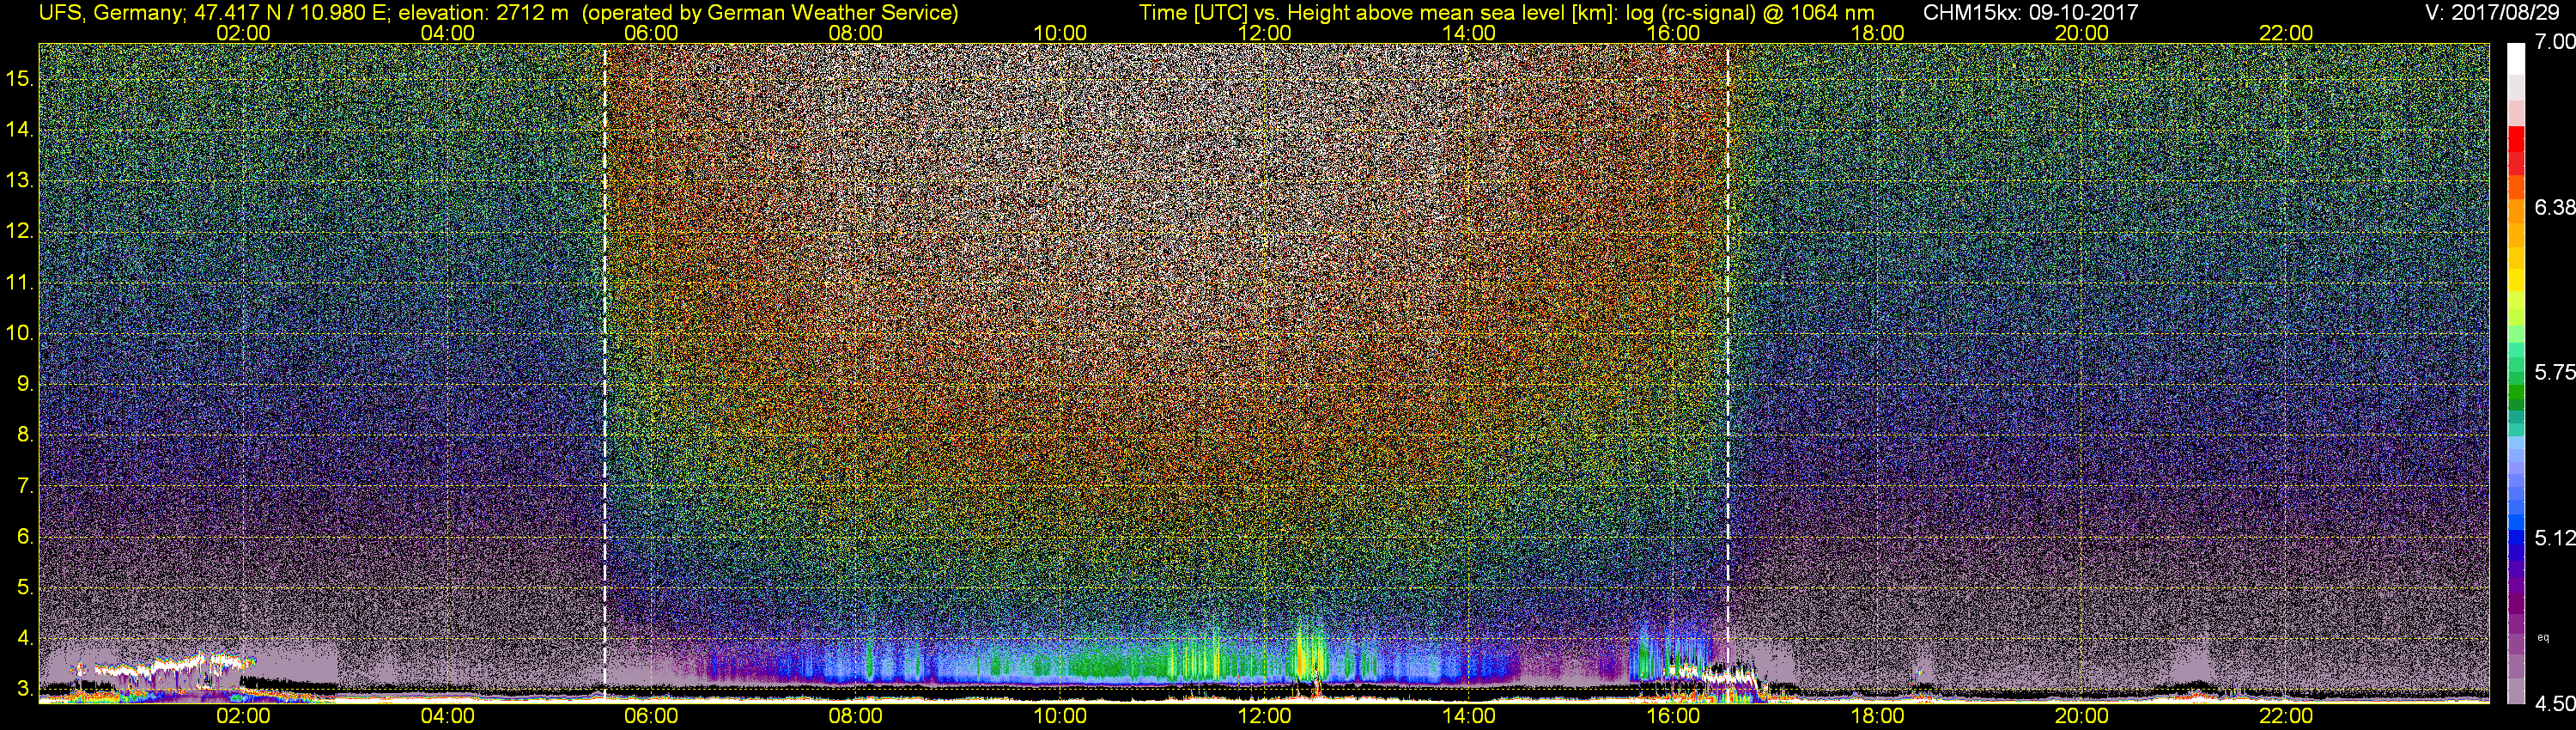
Task: Select the red band on the color scale
Action: [x=2515, y=150]
